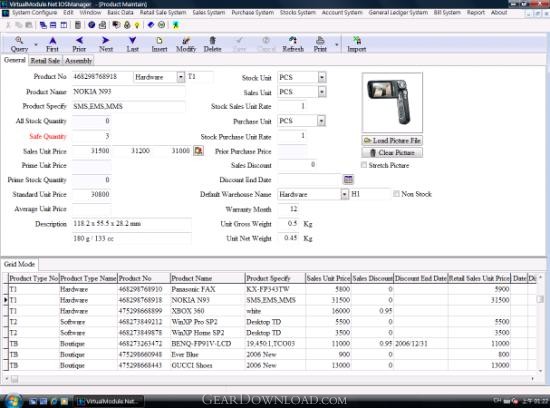Viewport: 550px width, 408px height.
Task: Click the Load Picture File button
Action: coord(392,141)
